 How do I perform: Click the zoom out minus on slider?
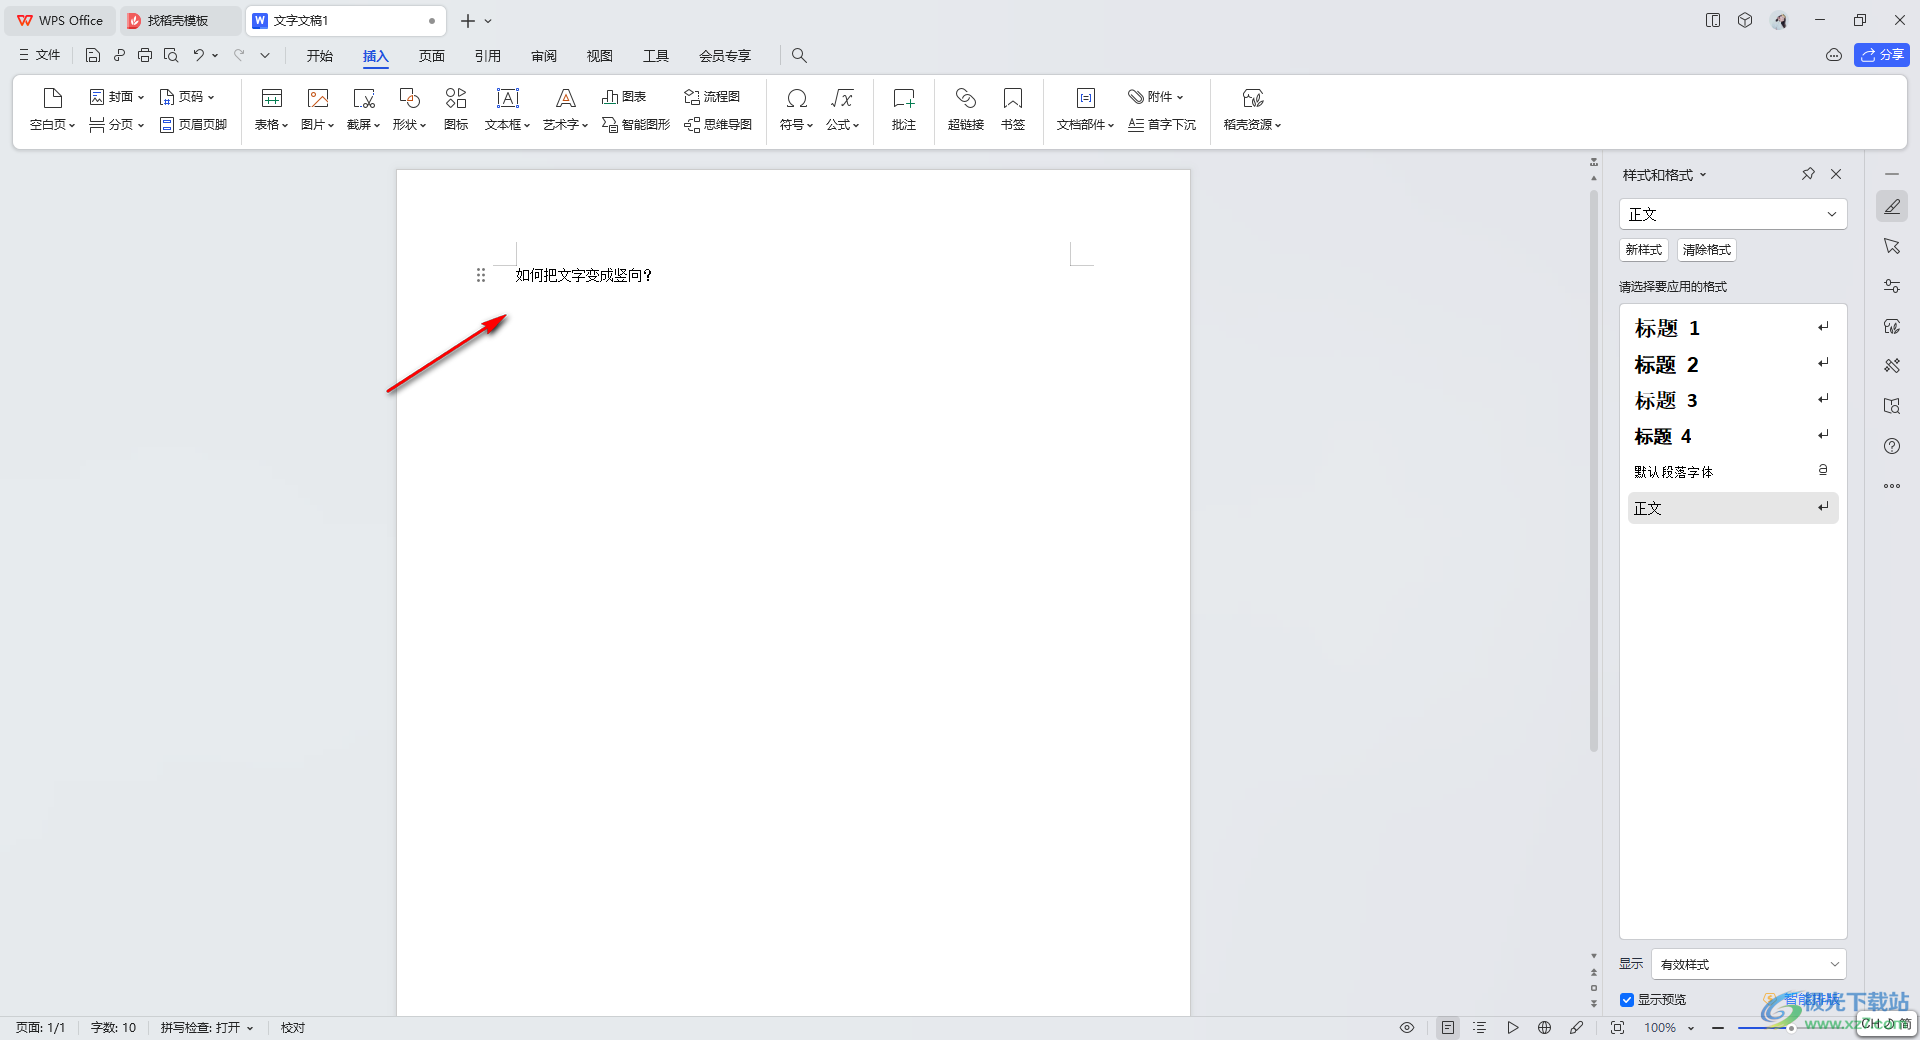1718,1028
